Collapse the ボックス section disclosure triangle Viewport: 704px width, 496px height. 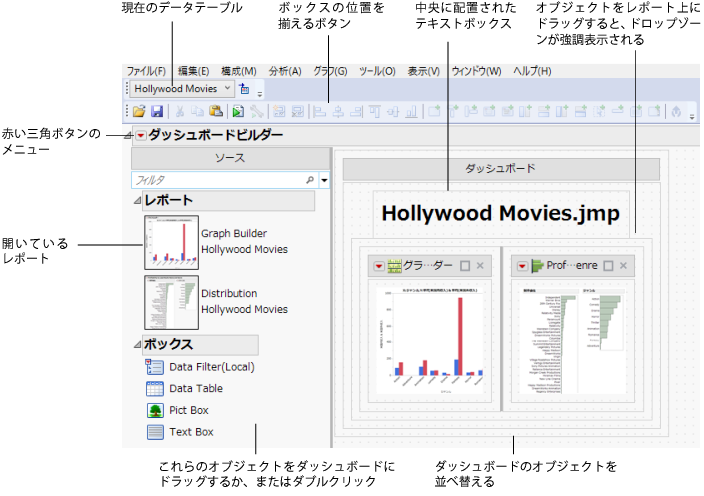coord(138,345)
